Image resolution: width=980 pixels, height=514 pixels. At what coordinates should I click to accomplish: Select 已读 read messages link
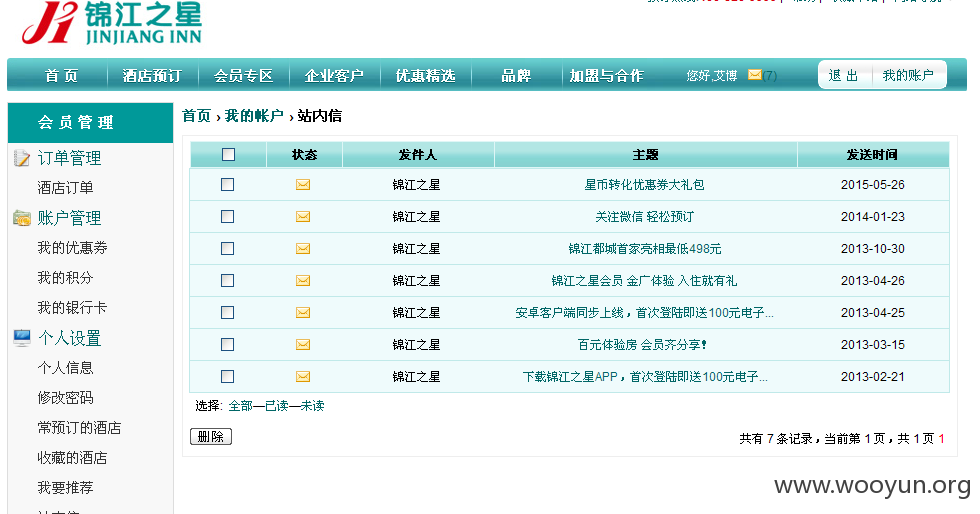pos(277,406)
